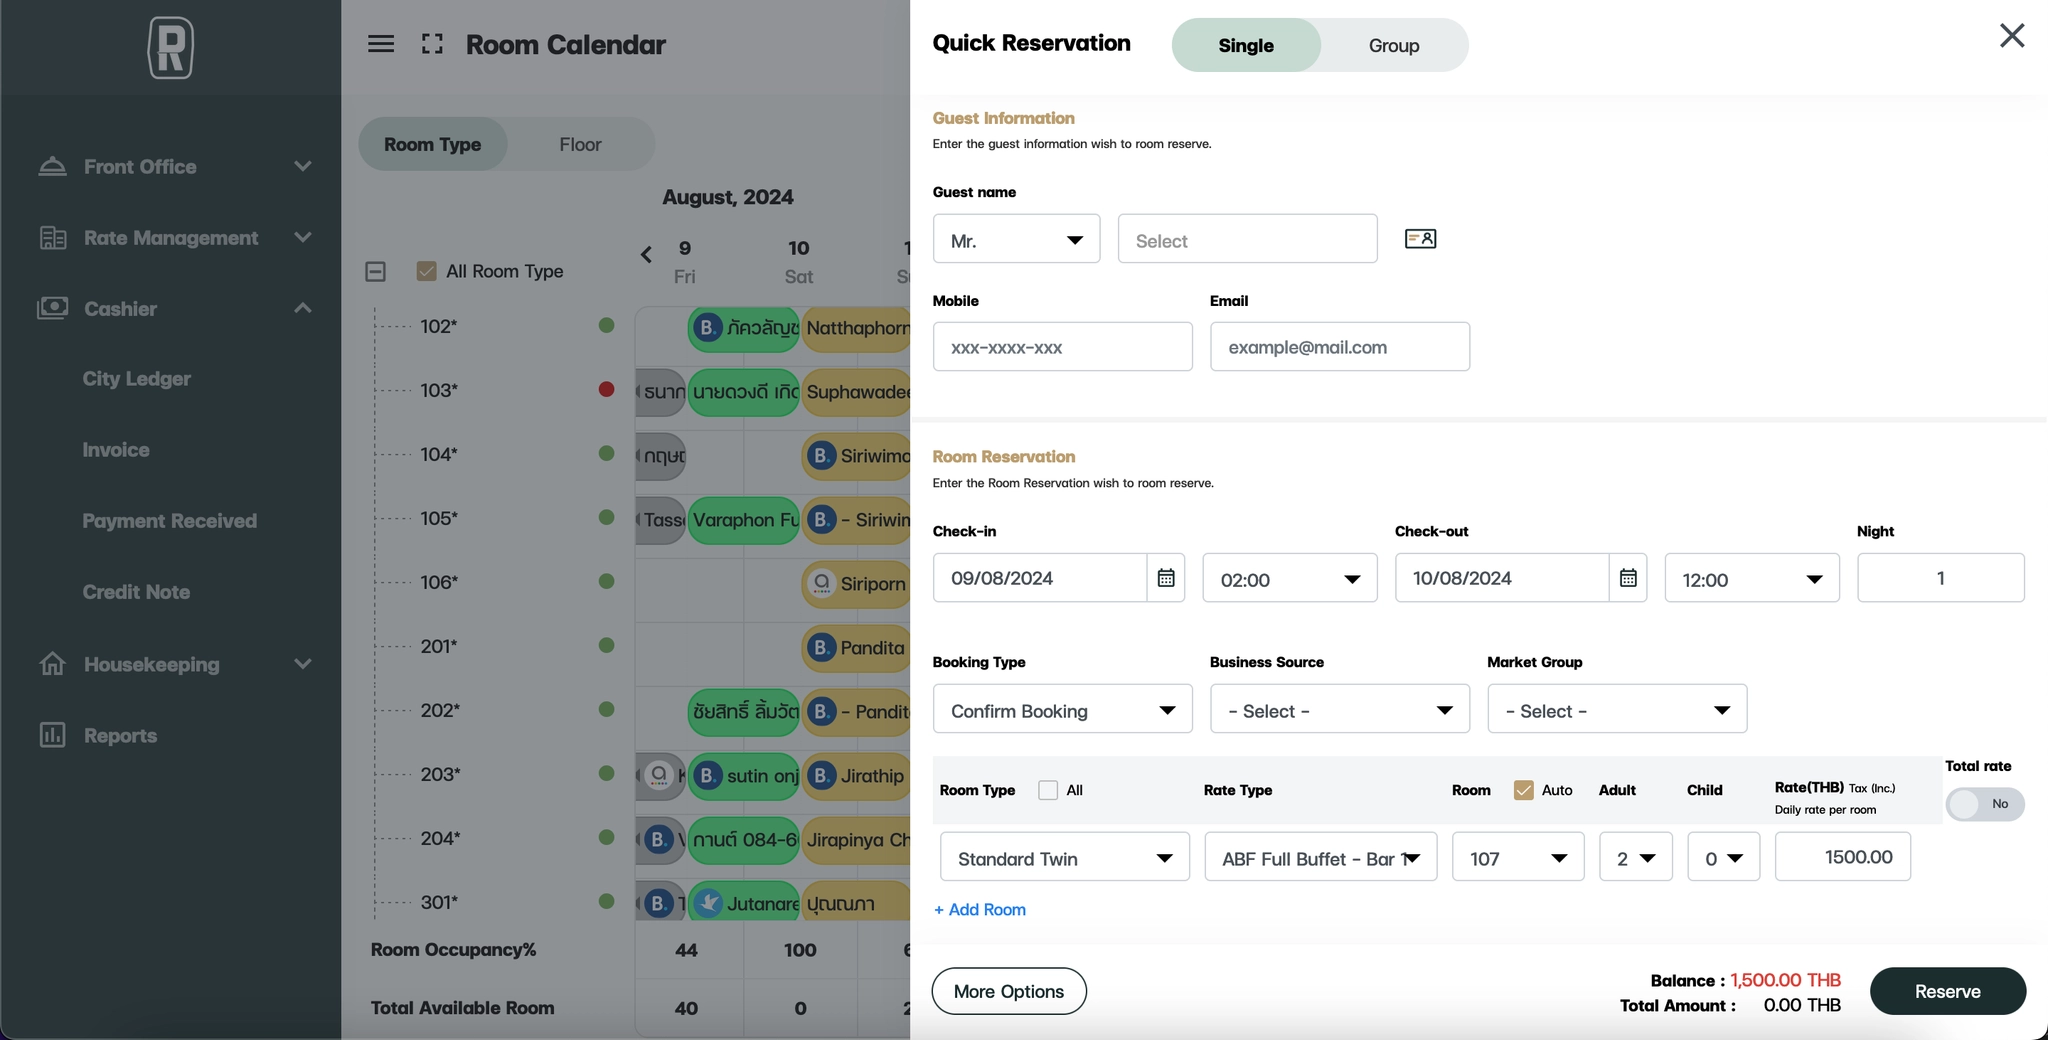Open the check-in date calendar picker

(1165, 578)
